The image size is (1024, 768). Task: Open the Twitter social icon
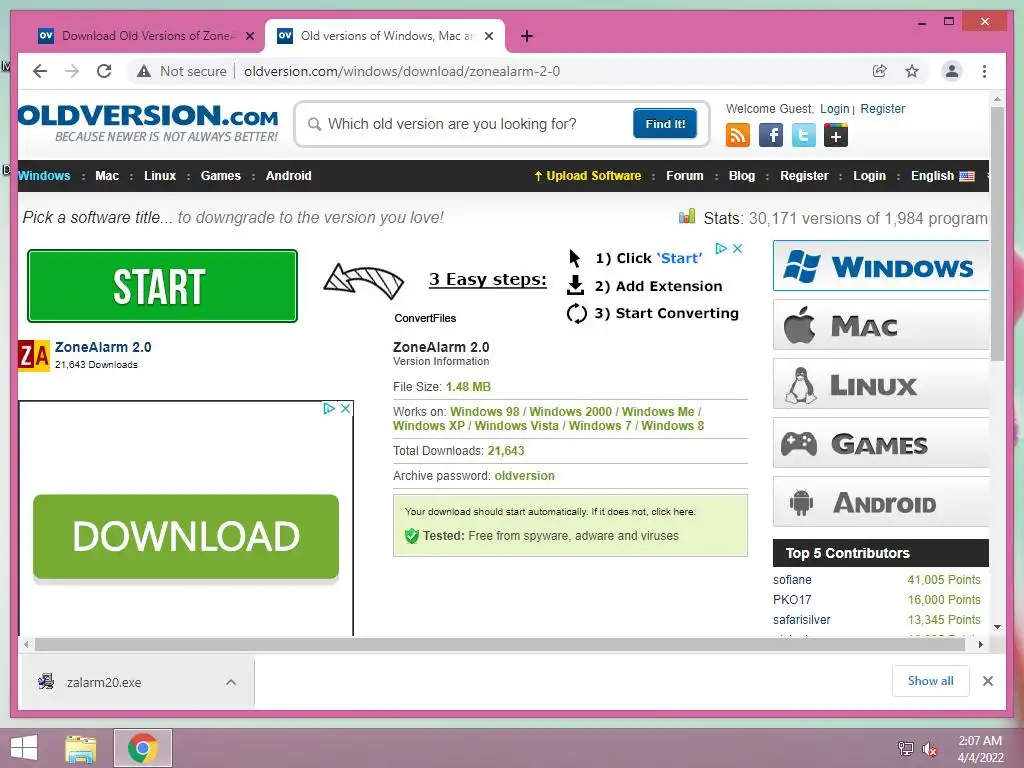click(803, 135)
